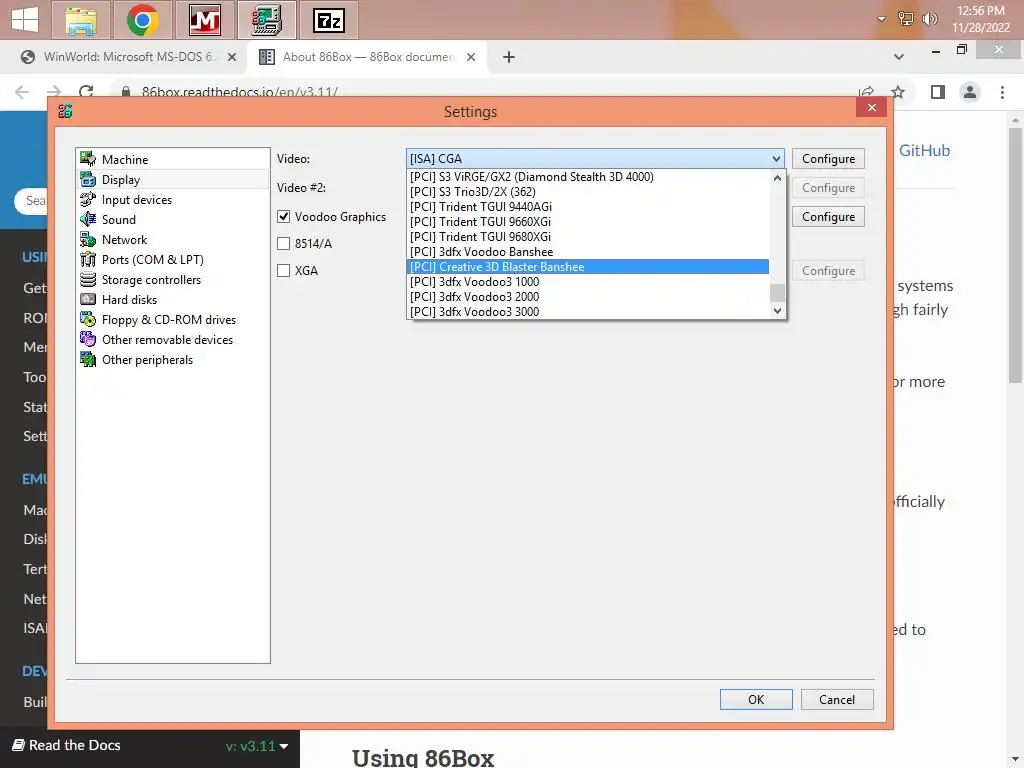Viewport: 1024px width, 768px height.
Task: Switch to 86Box taskbar icon
Action: tap(266, 20)
